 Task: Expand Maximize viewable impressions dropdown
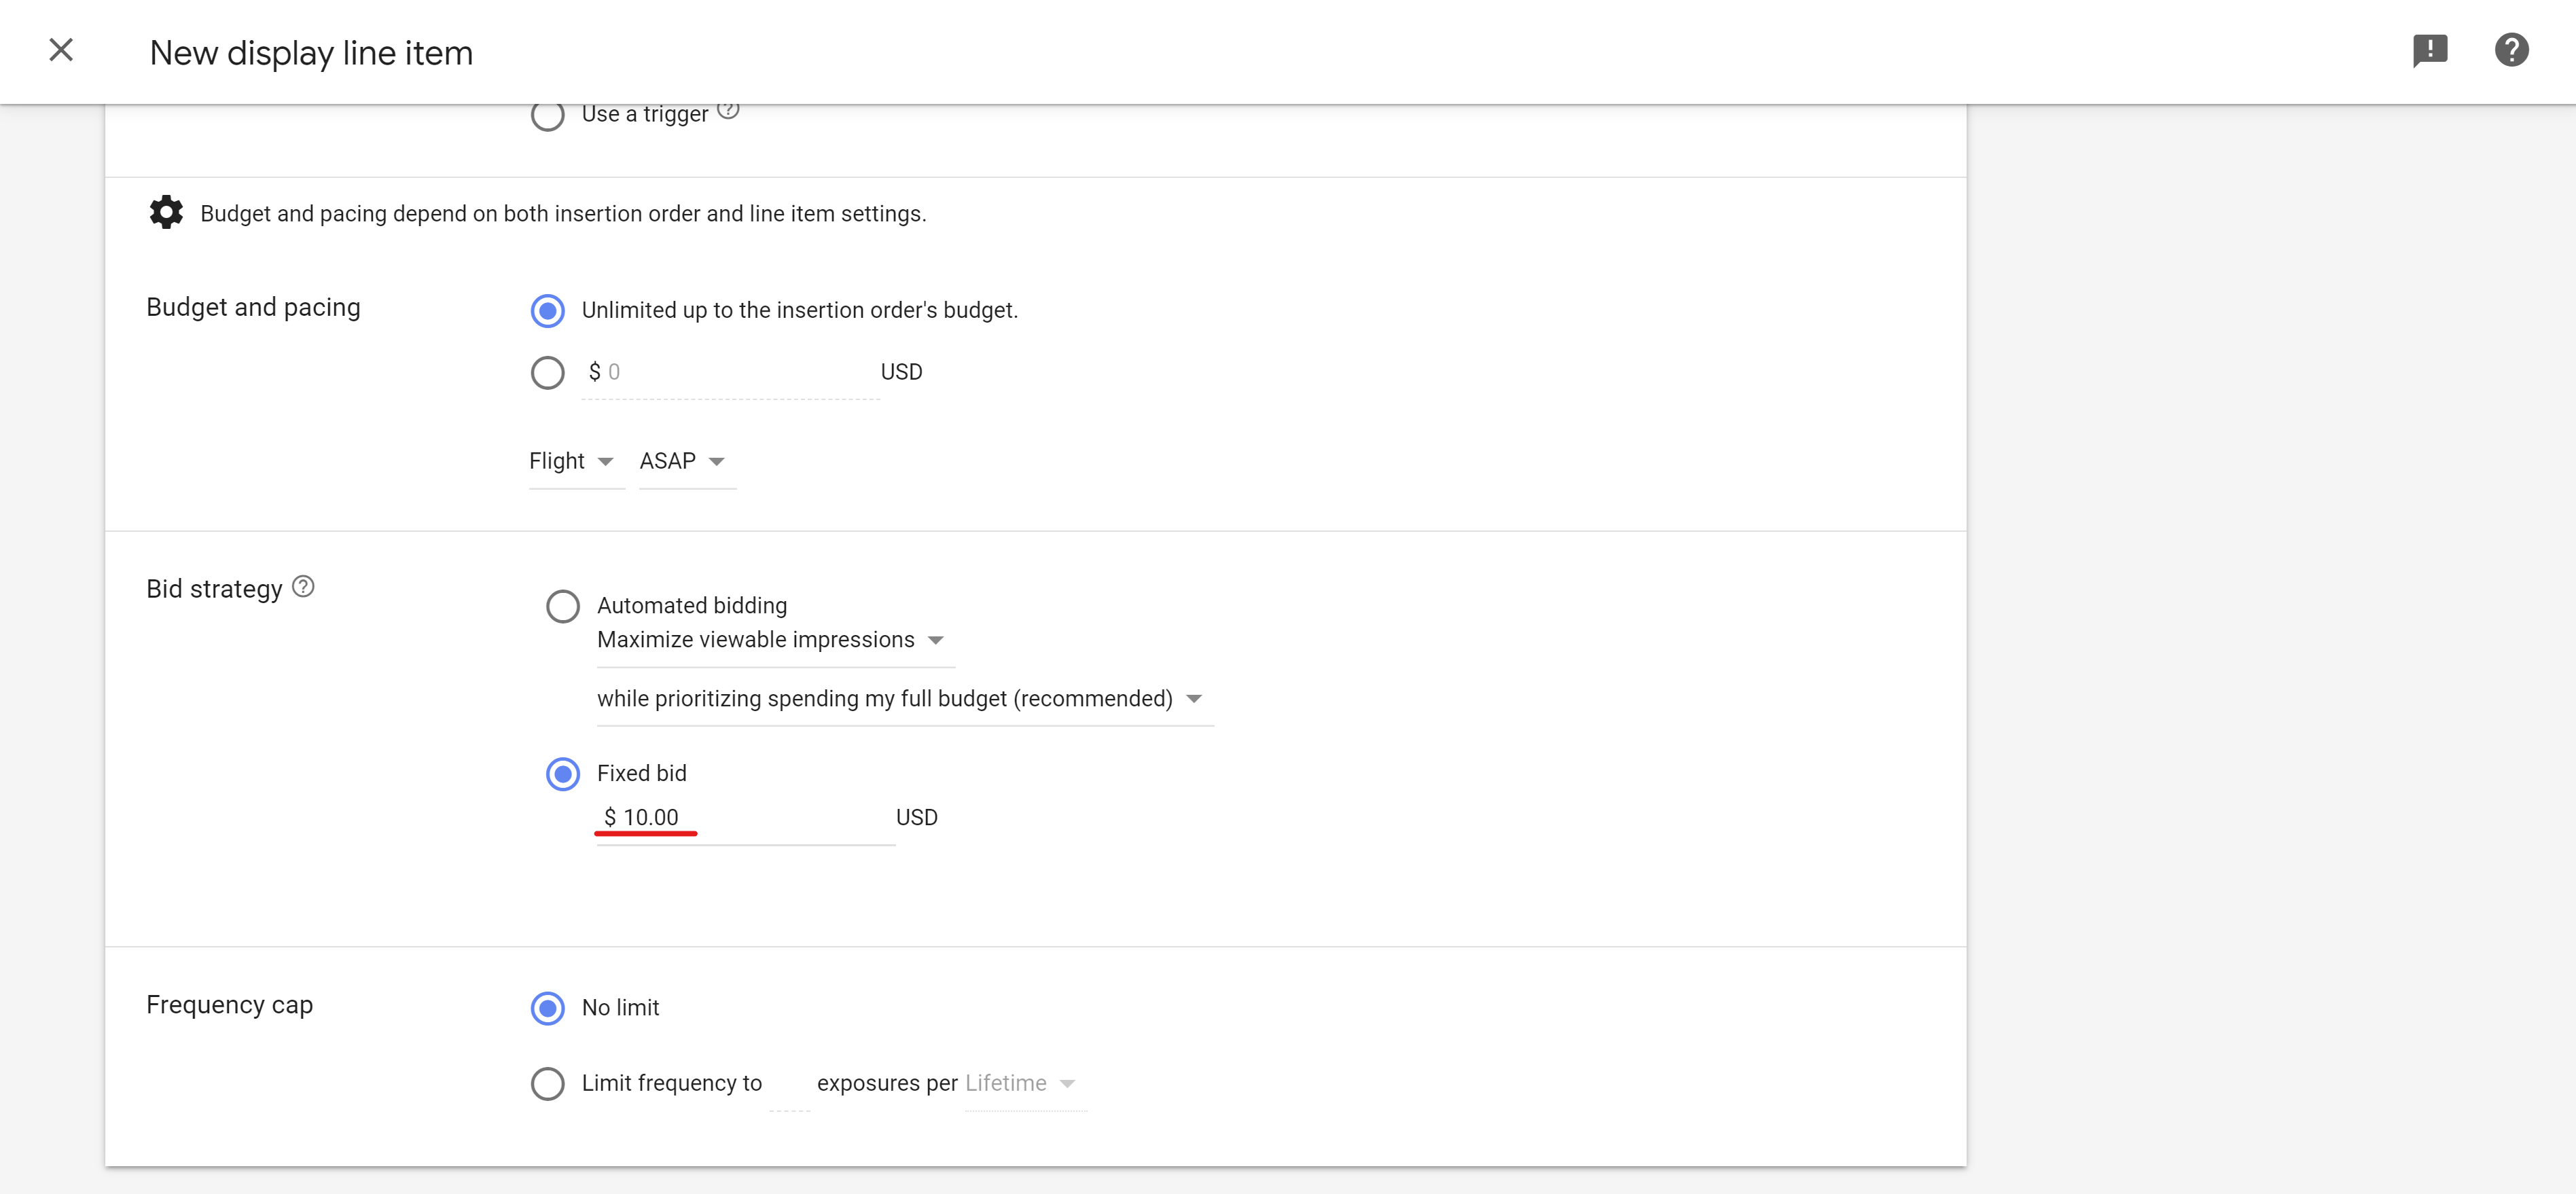pos(771,640)
